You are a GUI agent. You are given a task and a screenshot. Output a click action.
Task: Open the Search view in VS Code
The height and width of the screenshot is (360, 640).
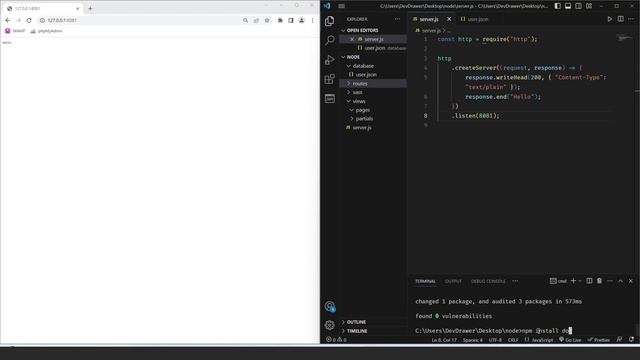[329, 40]
